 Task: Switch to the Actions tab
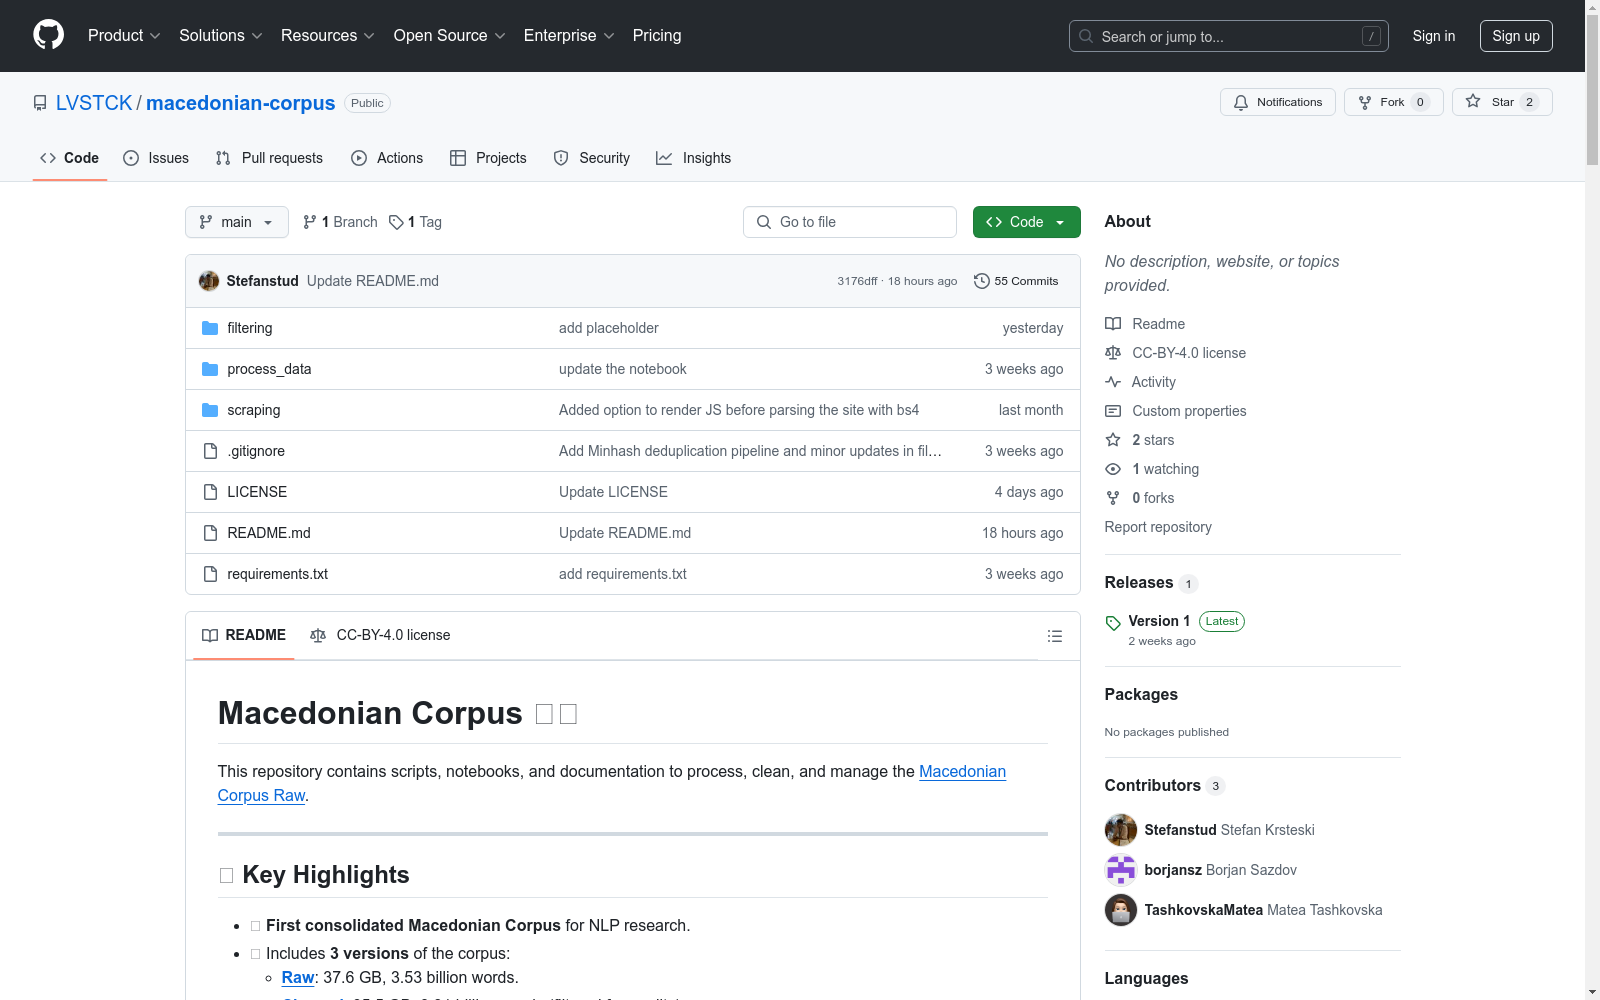[387, 158]
